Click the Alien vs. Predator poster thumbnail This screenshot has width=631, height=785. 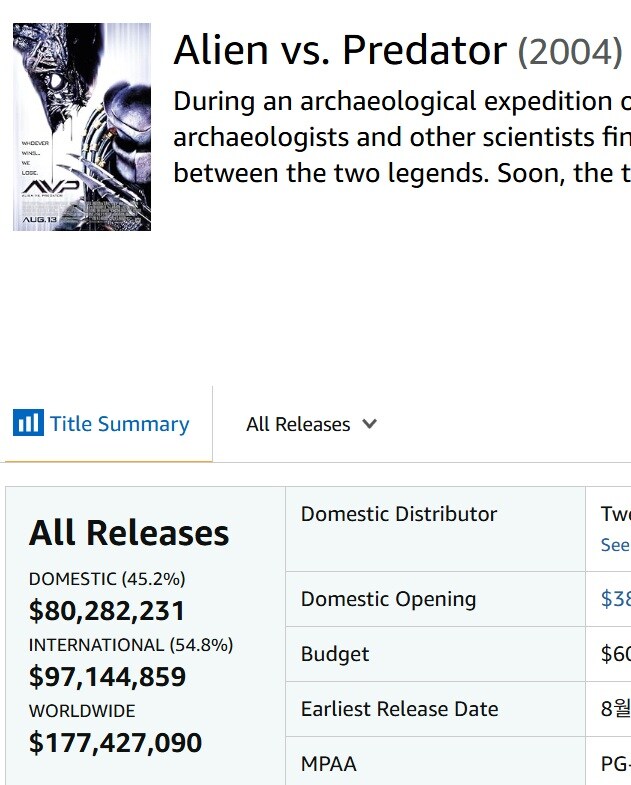(82, 127)
